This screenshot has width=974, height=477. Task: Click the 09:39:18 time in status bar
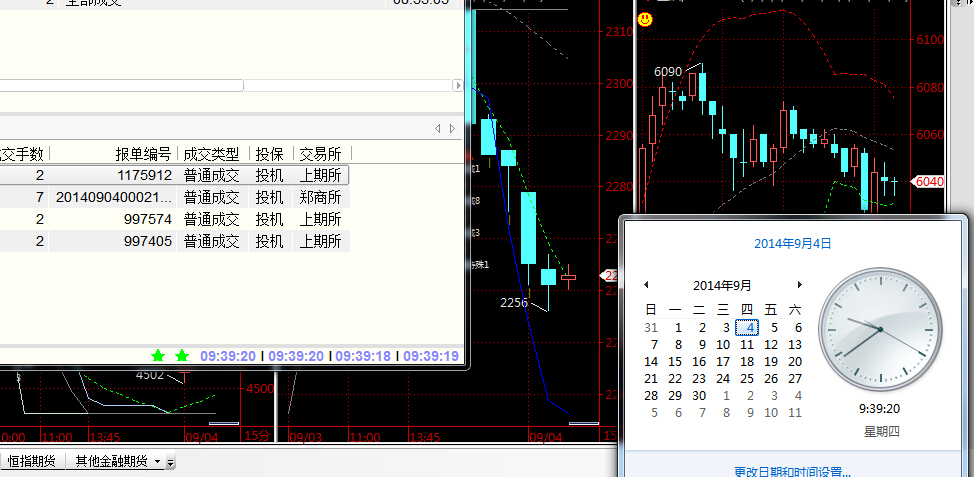pos(363,357)
